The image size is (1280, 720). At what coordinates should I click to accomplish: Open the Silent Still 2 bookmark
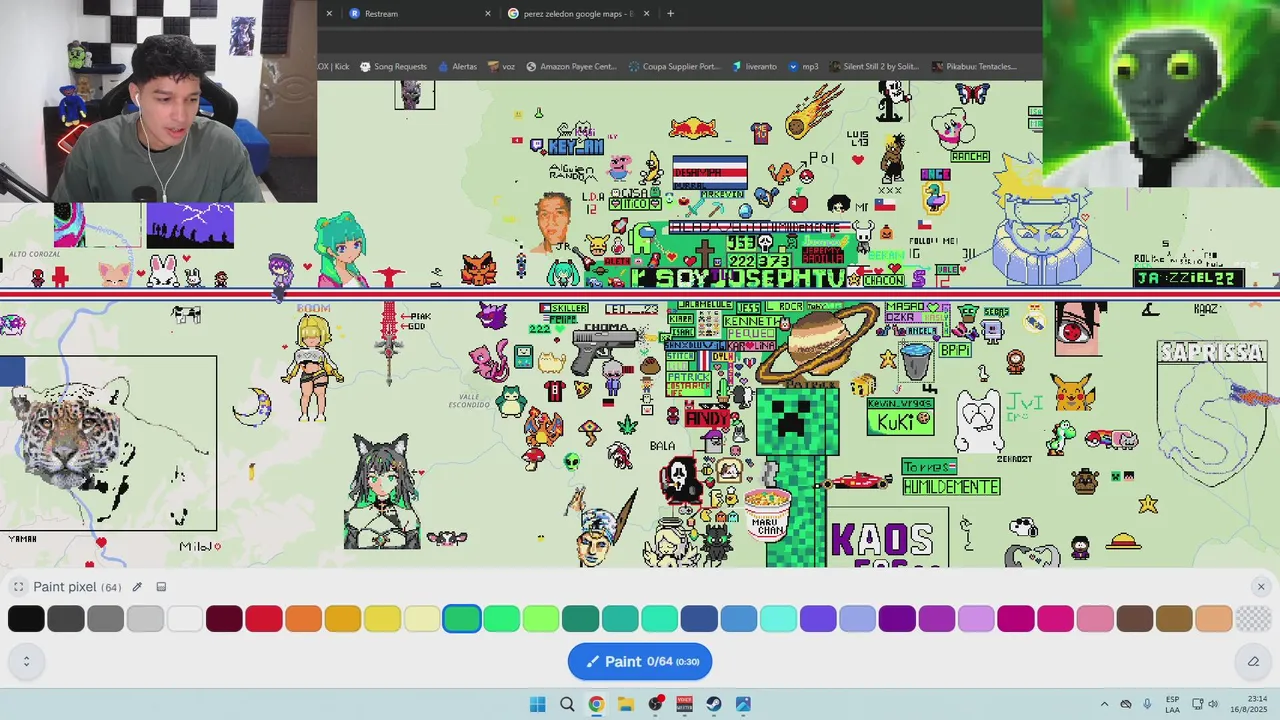coord(873,67)
